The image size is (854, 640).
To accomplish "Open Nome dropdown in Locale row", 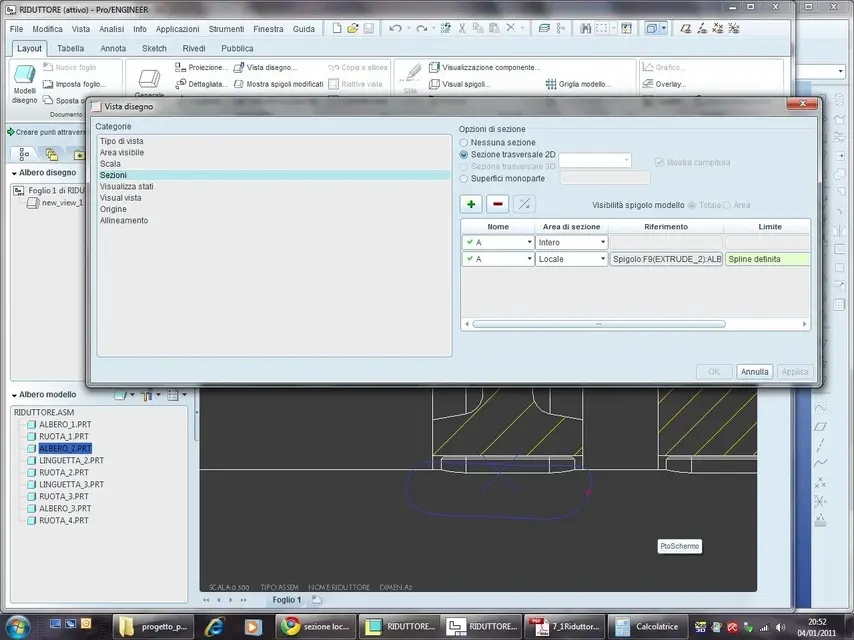I will click(x=529, y=259).
